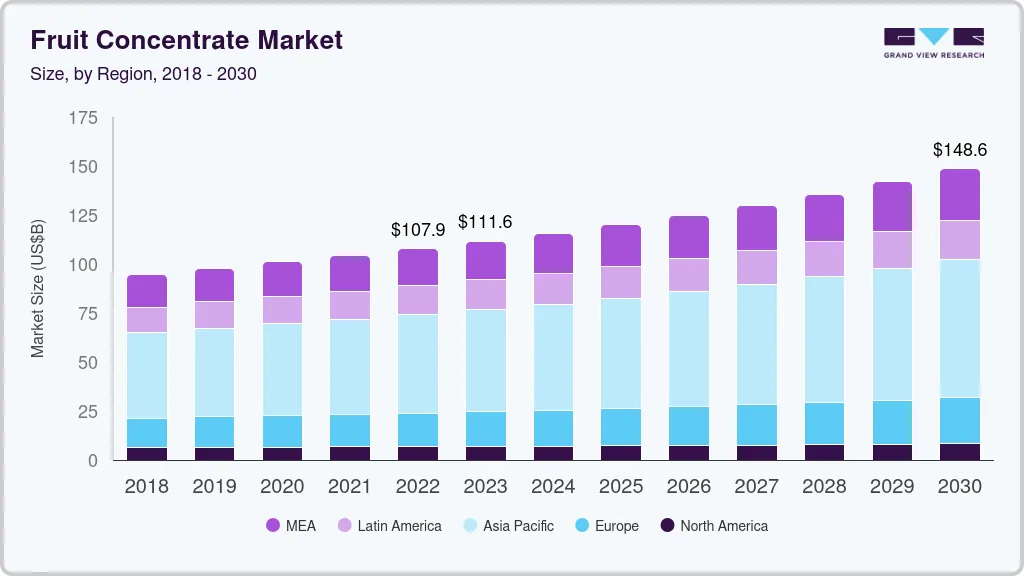Screen dimensions: 1024x576
Task: Select the purple MEA legend marker
Action: [x=274, y=525]
